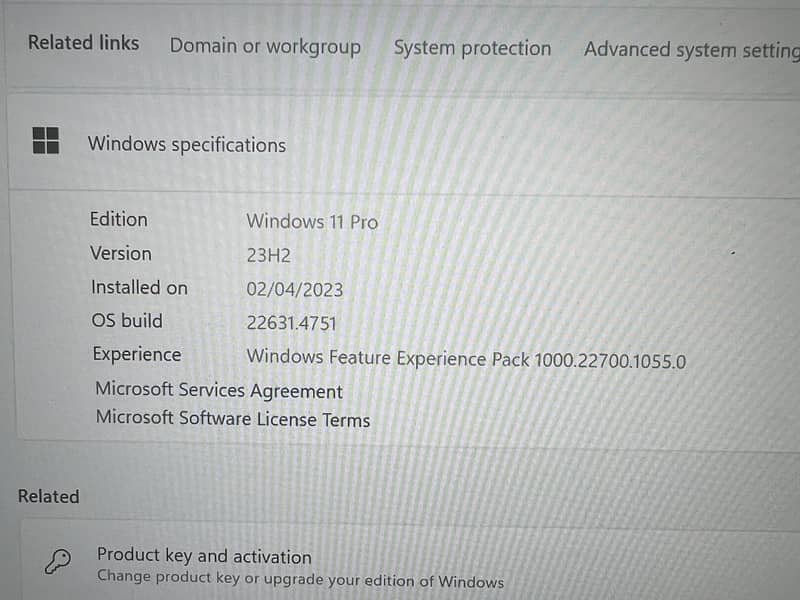The width and height of the screenshot is (800, 600).
Task: Open the System protection link
Action: point(472,48)
